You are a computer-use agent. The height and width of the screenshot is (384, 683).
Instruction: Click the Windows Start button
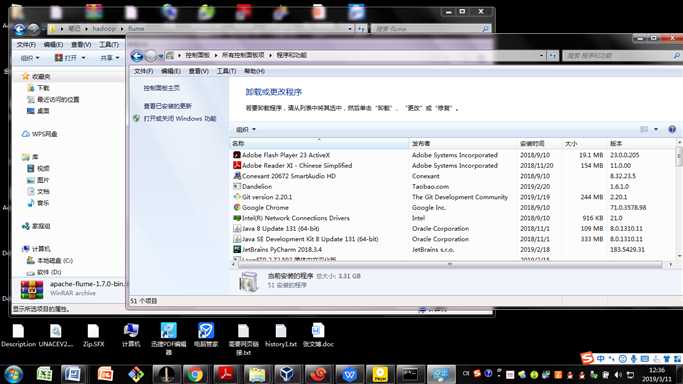click(x=13, y=374)
